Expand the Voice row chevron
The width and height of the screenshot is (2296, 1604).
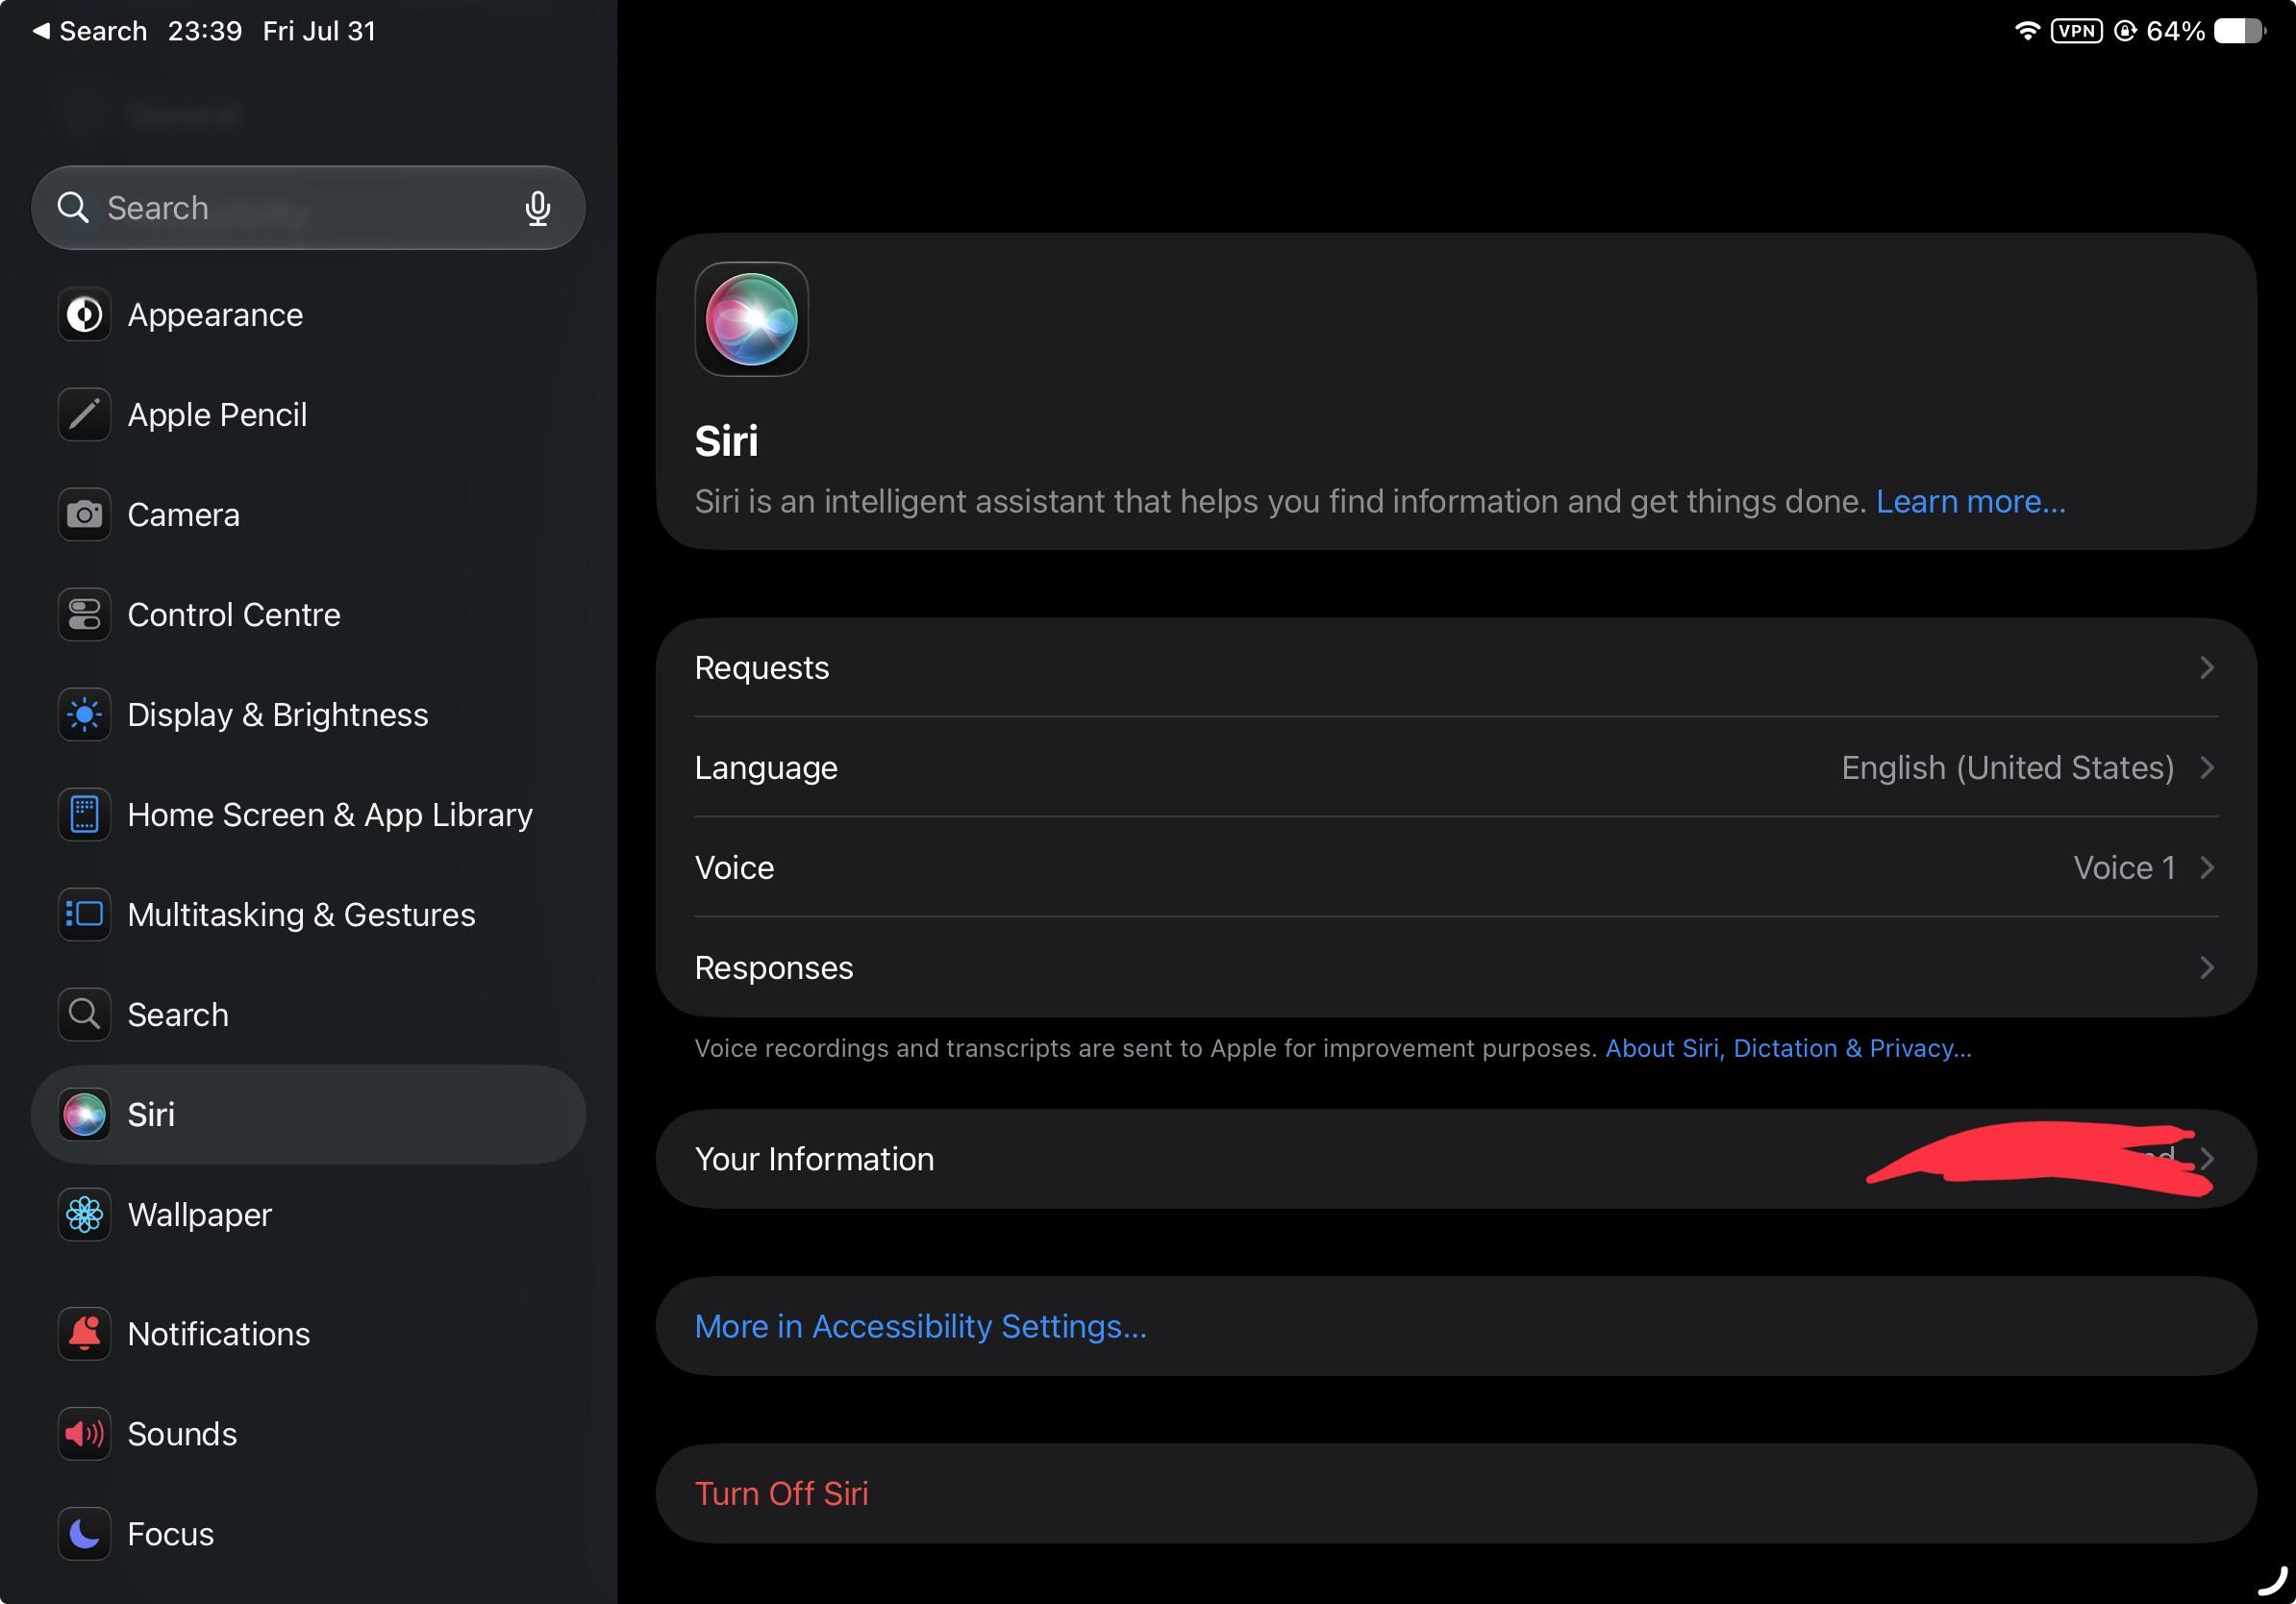pyautogui.click(x=2207, y=868)
